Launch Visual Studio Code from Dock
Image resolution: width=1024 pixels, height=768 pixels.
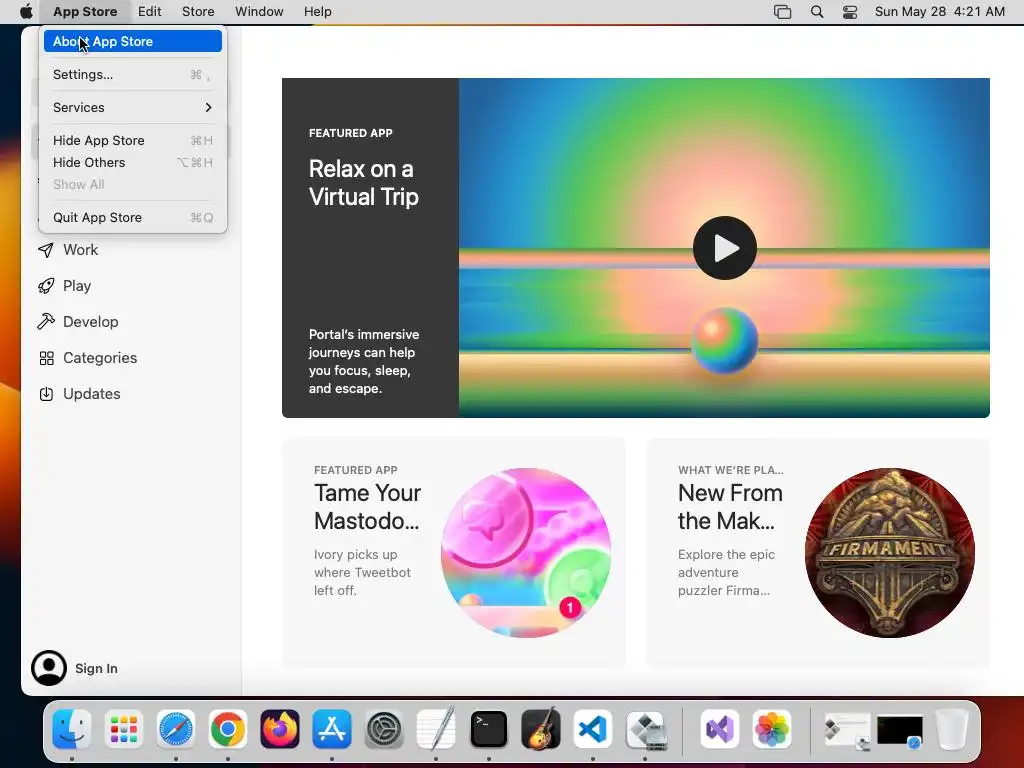(x=592, y=729)
